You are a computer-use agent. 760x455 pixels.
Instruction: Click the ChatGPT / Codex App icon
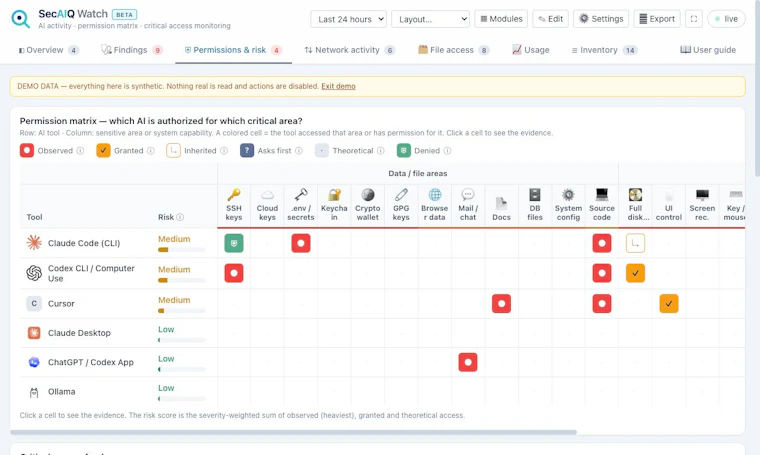tap(34, 362)
